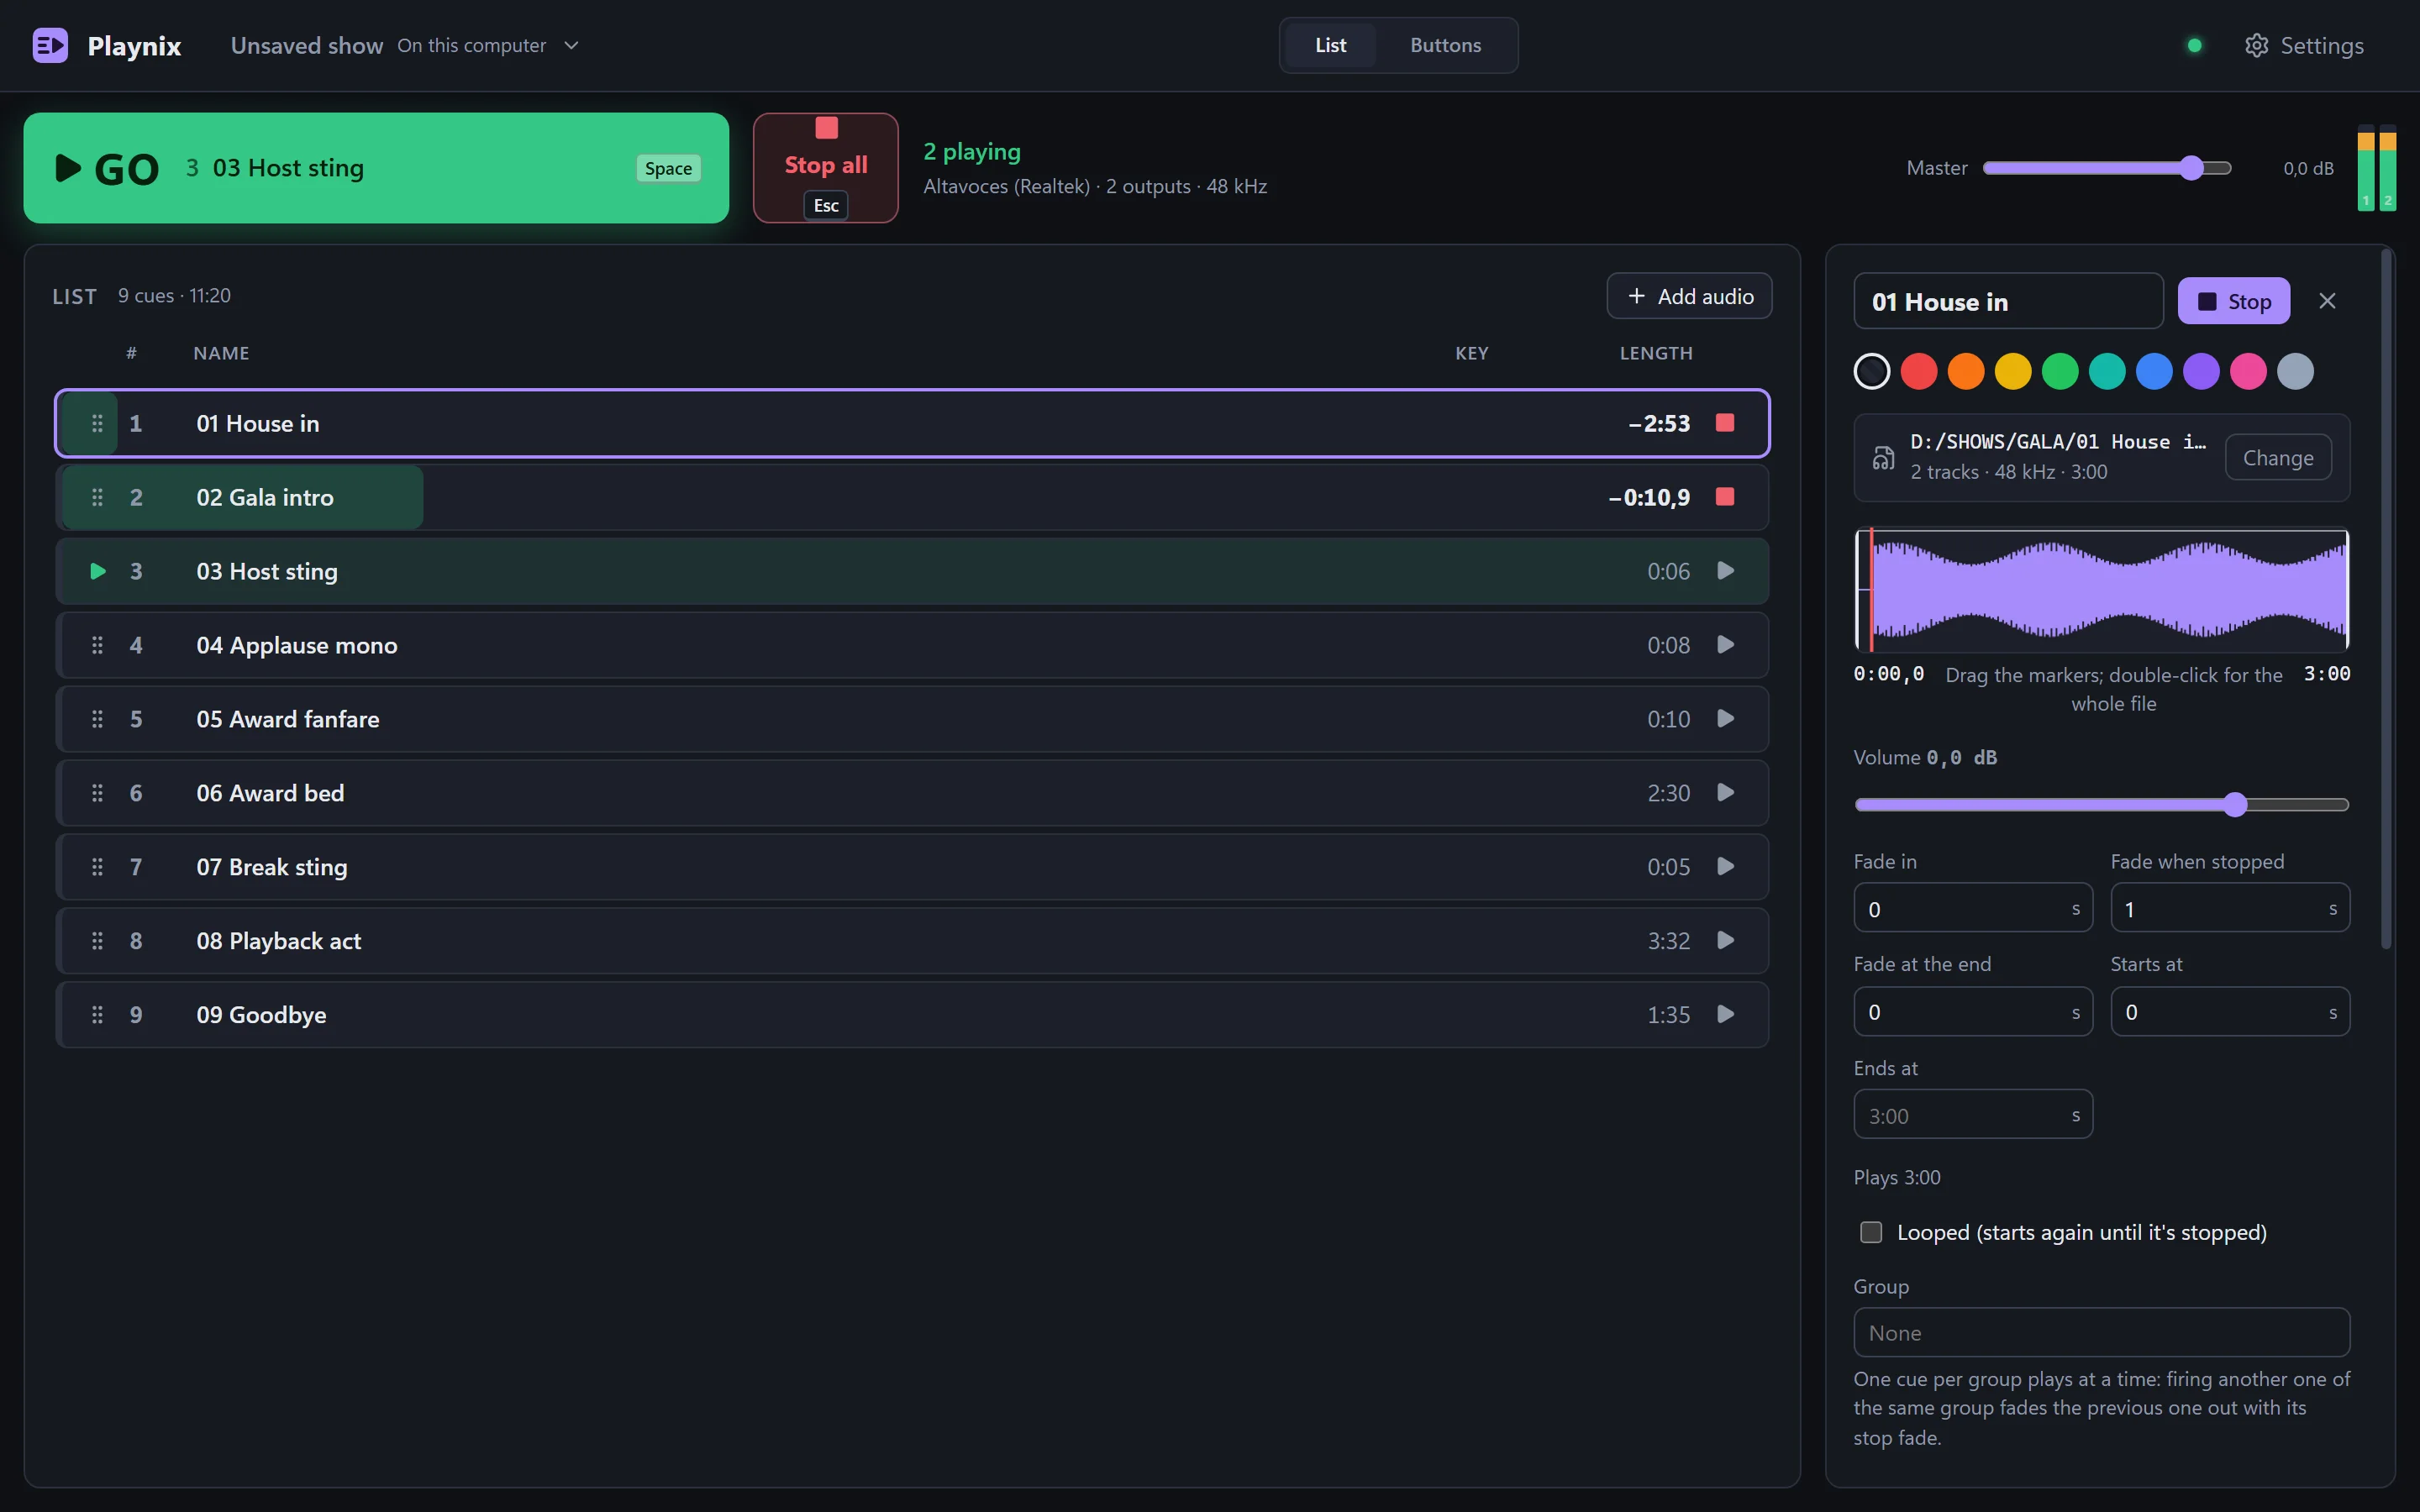Play the 07 Break sting cue
This screenshot has height=1512, width=2420.
click(x=1725, y=867)
